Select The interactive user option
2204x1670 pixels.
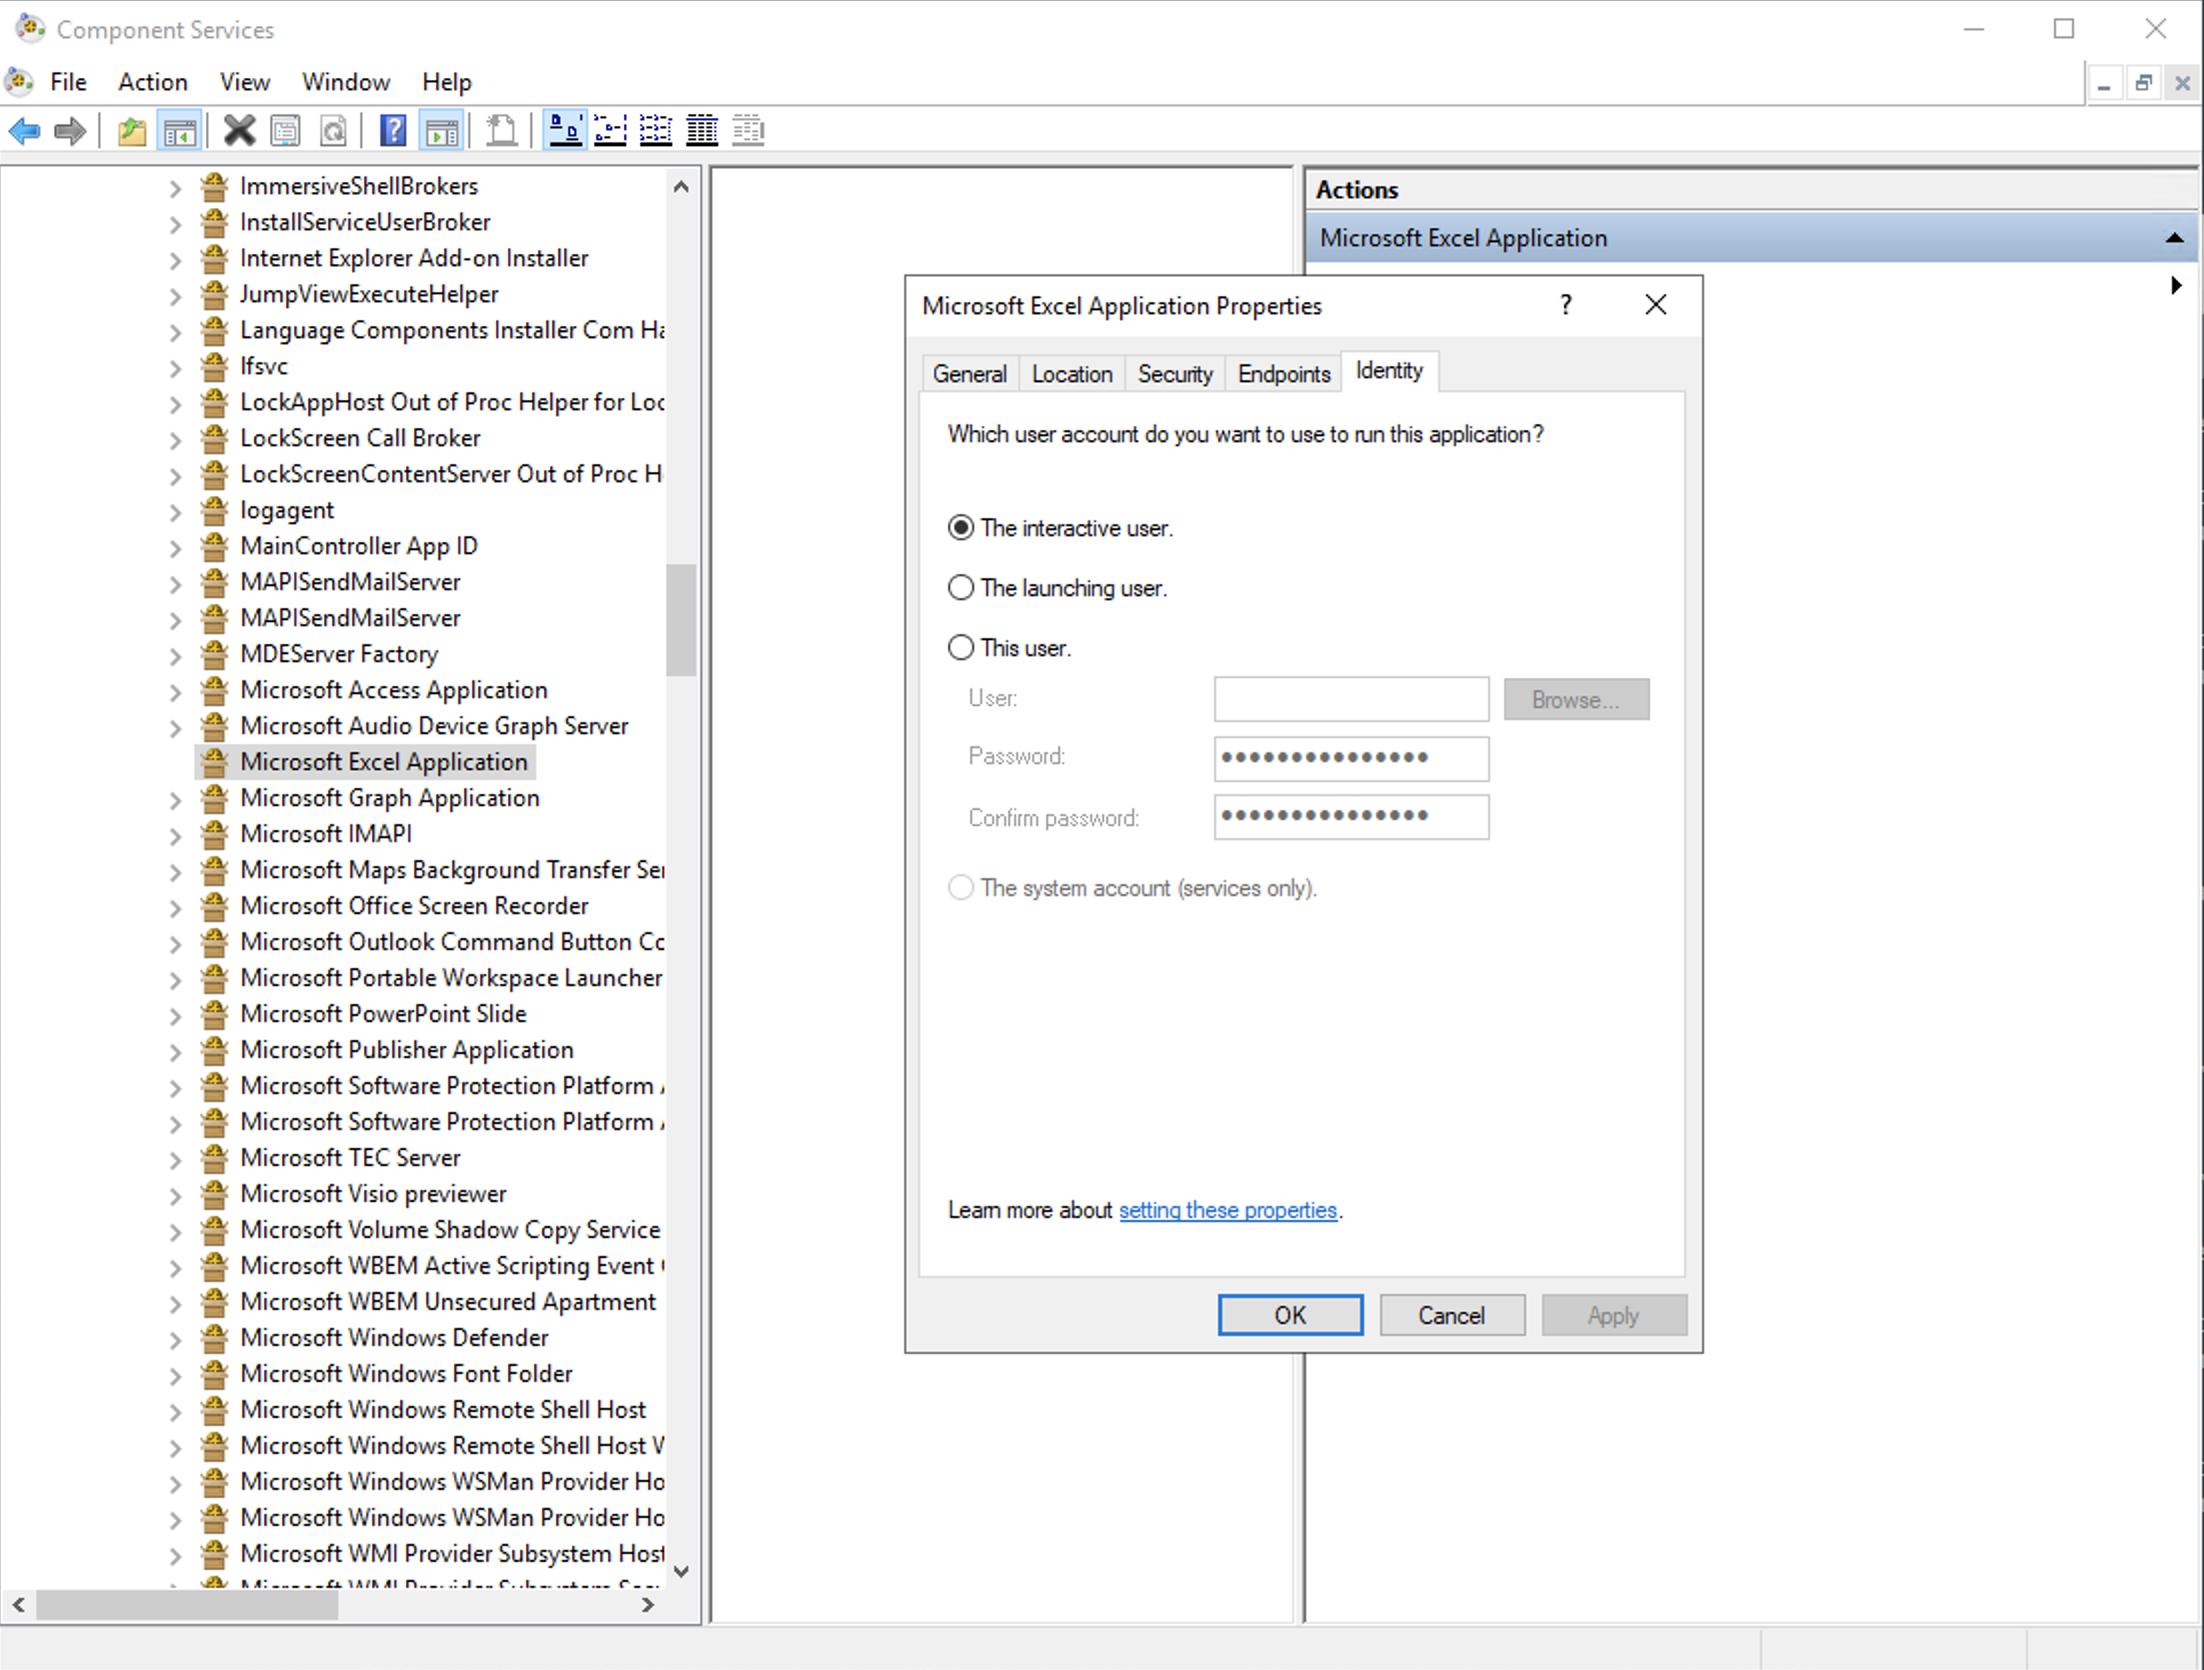[x=960, y=528]
